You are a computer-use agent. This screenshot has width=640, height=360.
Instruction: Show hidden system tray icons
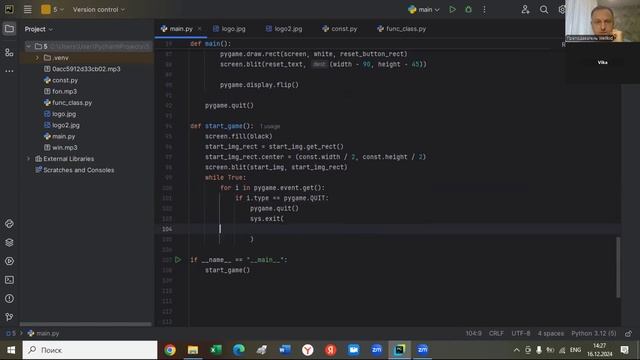point(516,350)
